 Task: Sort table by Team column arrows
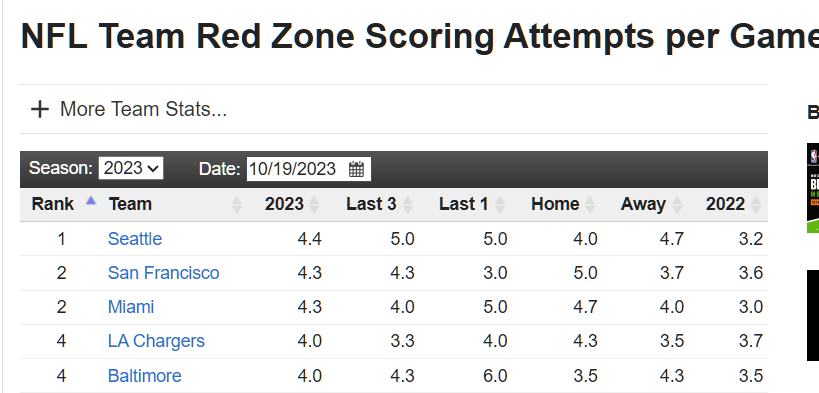[237, 204]
